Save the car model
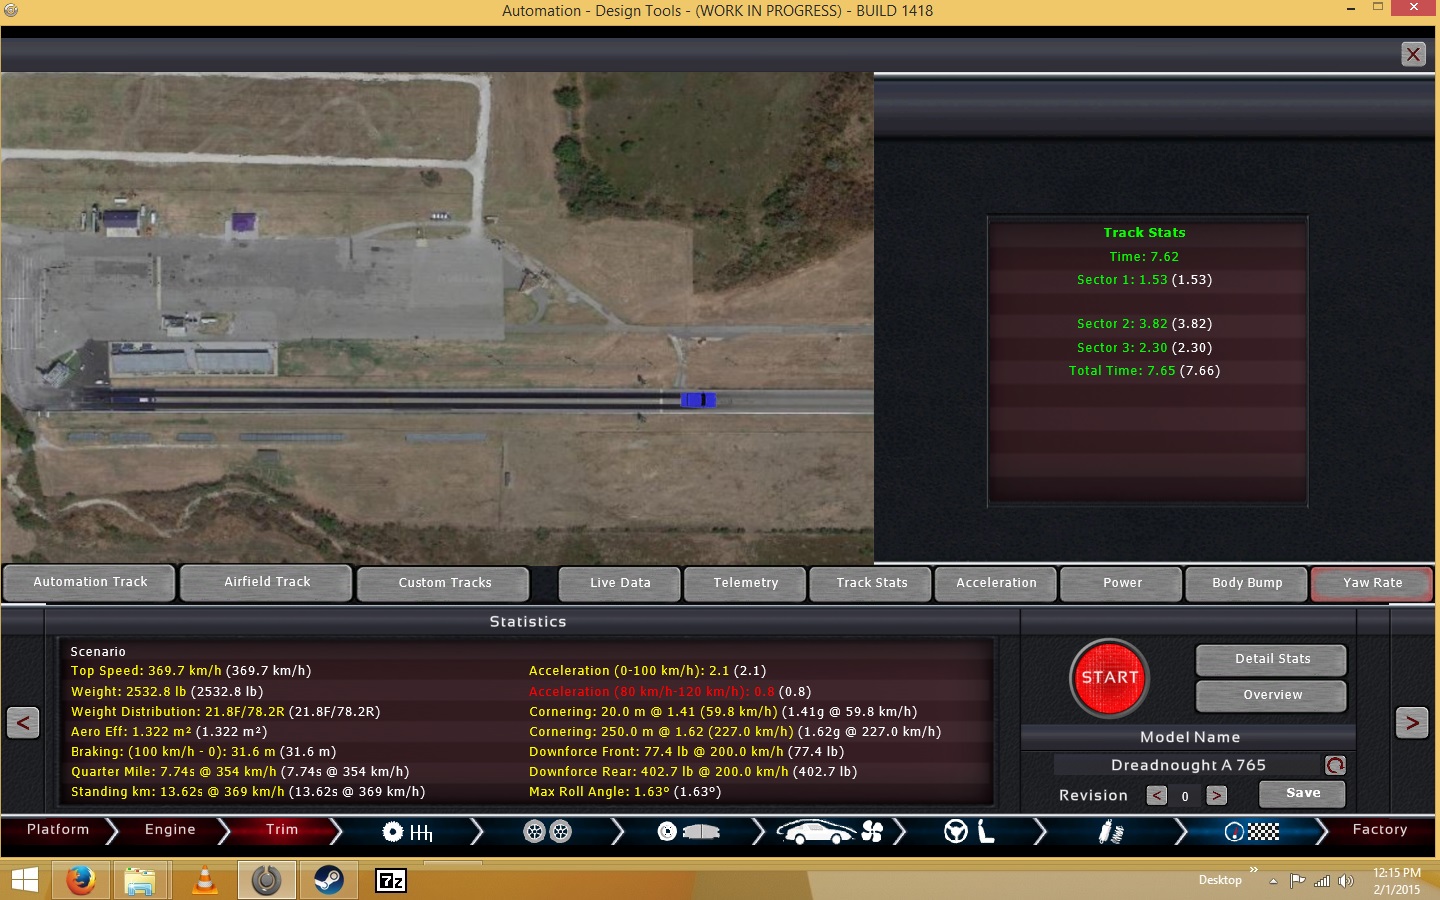Image resolution: width=1440 pixels, height=900 pixels. [1302, 793]
